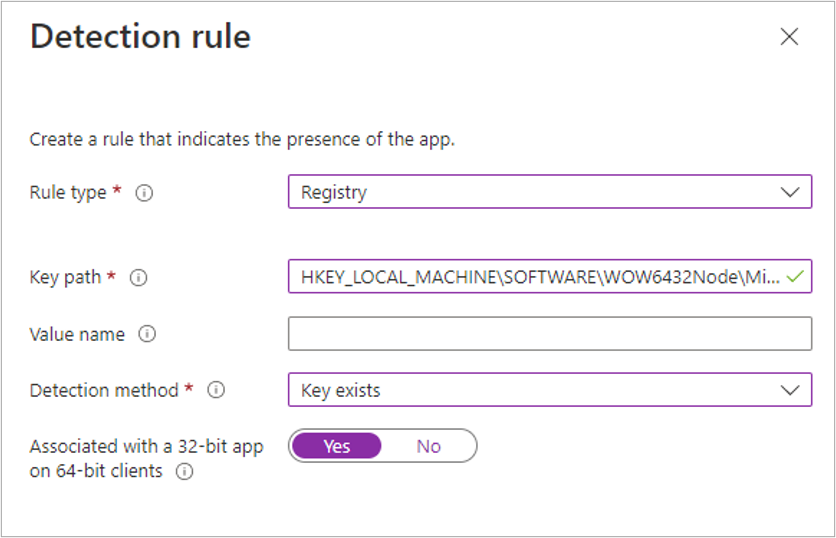Switch 32-bit app toggle to No
Viewport: 836px width, 538px height.
[x=428, y=446]
